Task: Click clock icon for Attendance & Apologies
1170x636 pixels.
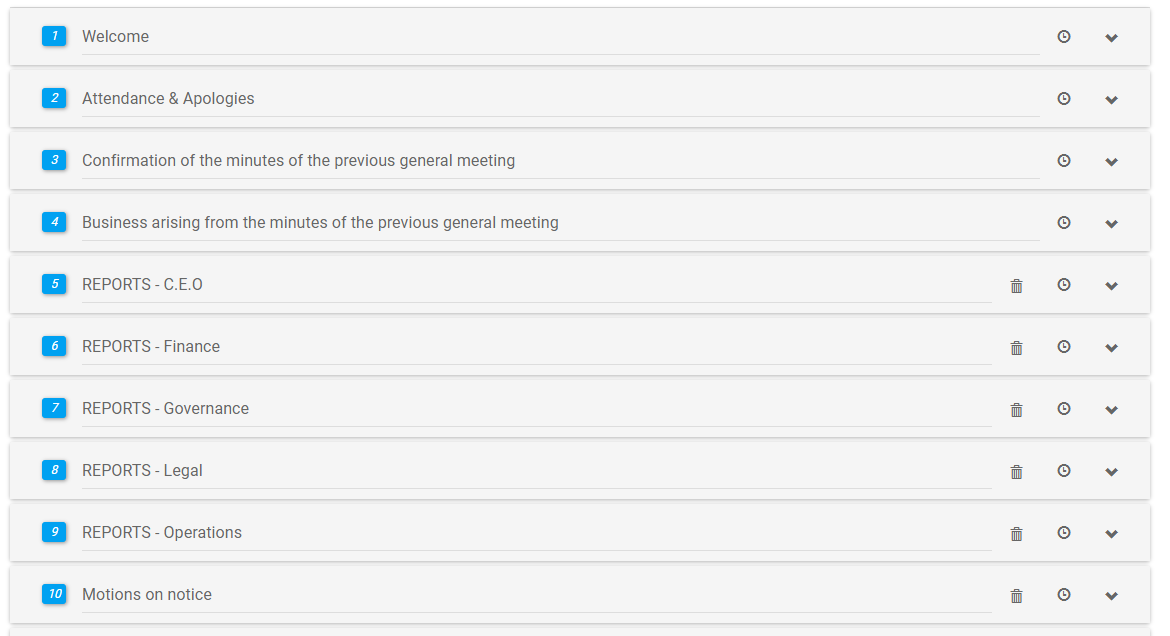Action: tap(1064, 99)
